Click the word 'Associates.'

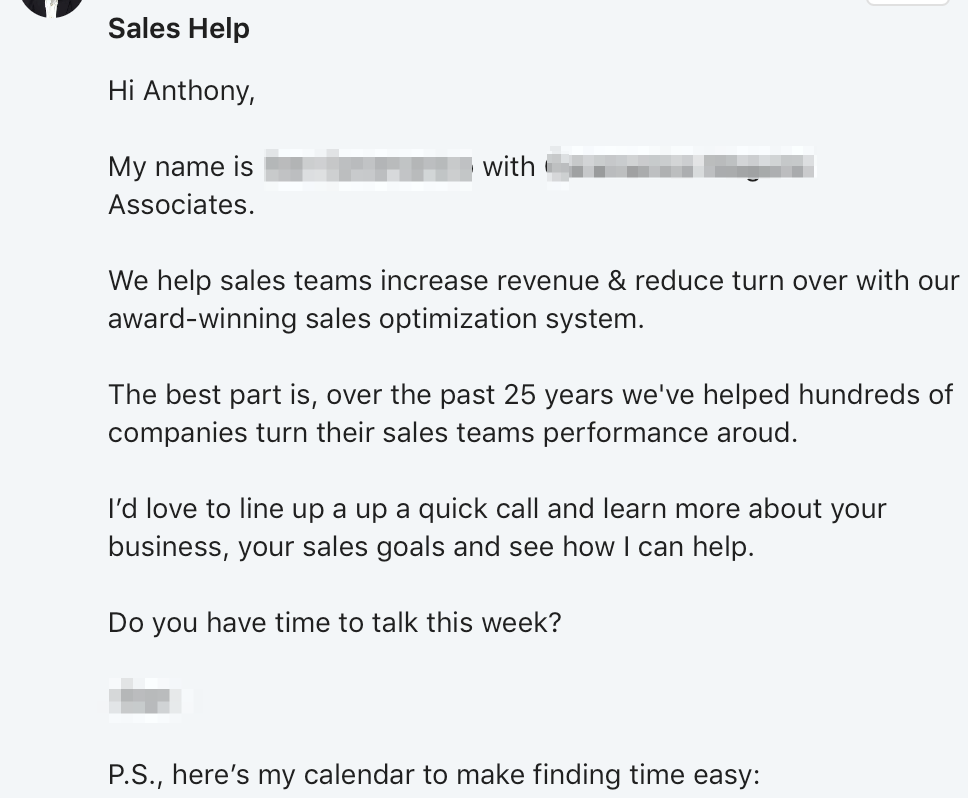click(x=182, y=205)
